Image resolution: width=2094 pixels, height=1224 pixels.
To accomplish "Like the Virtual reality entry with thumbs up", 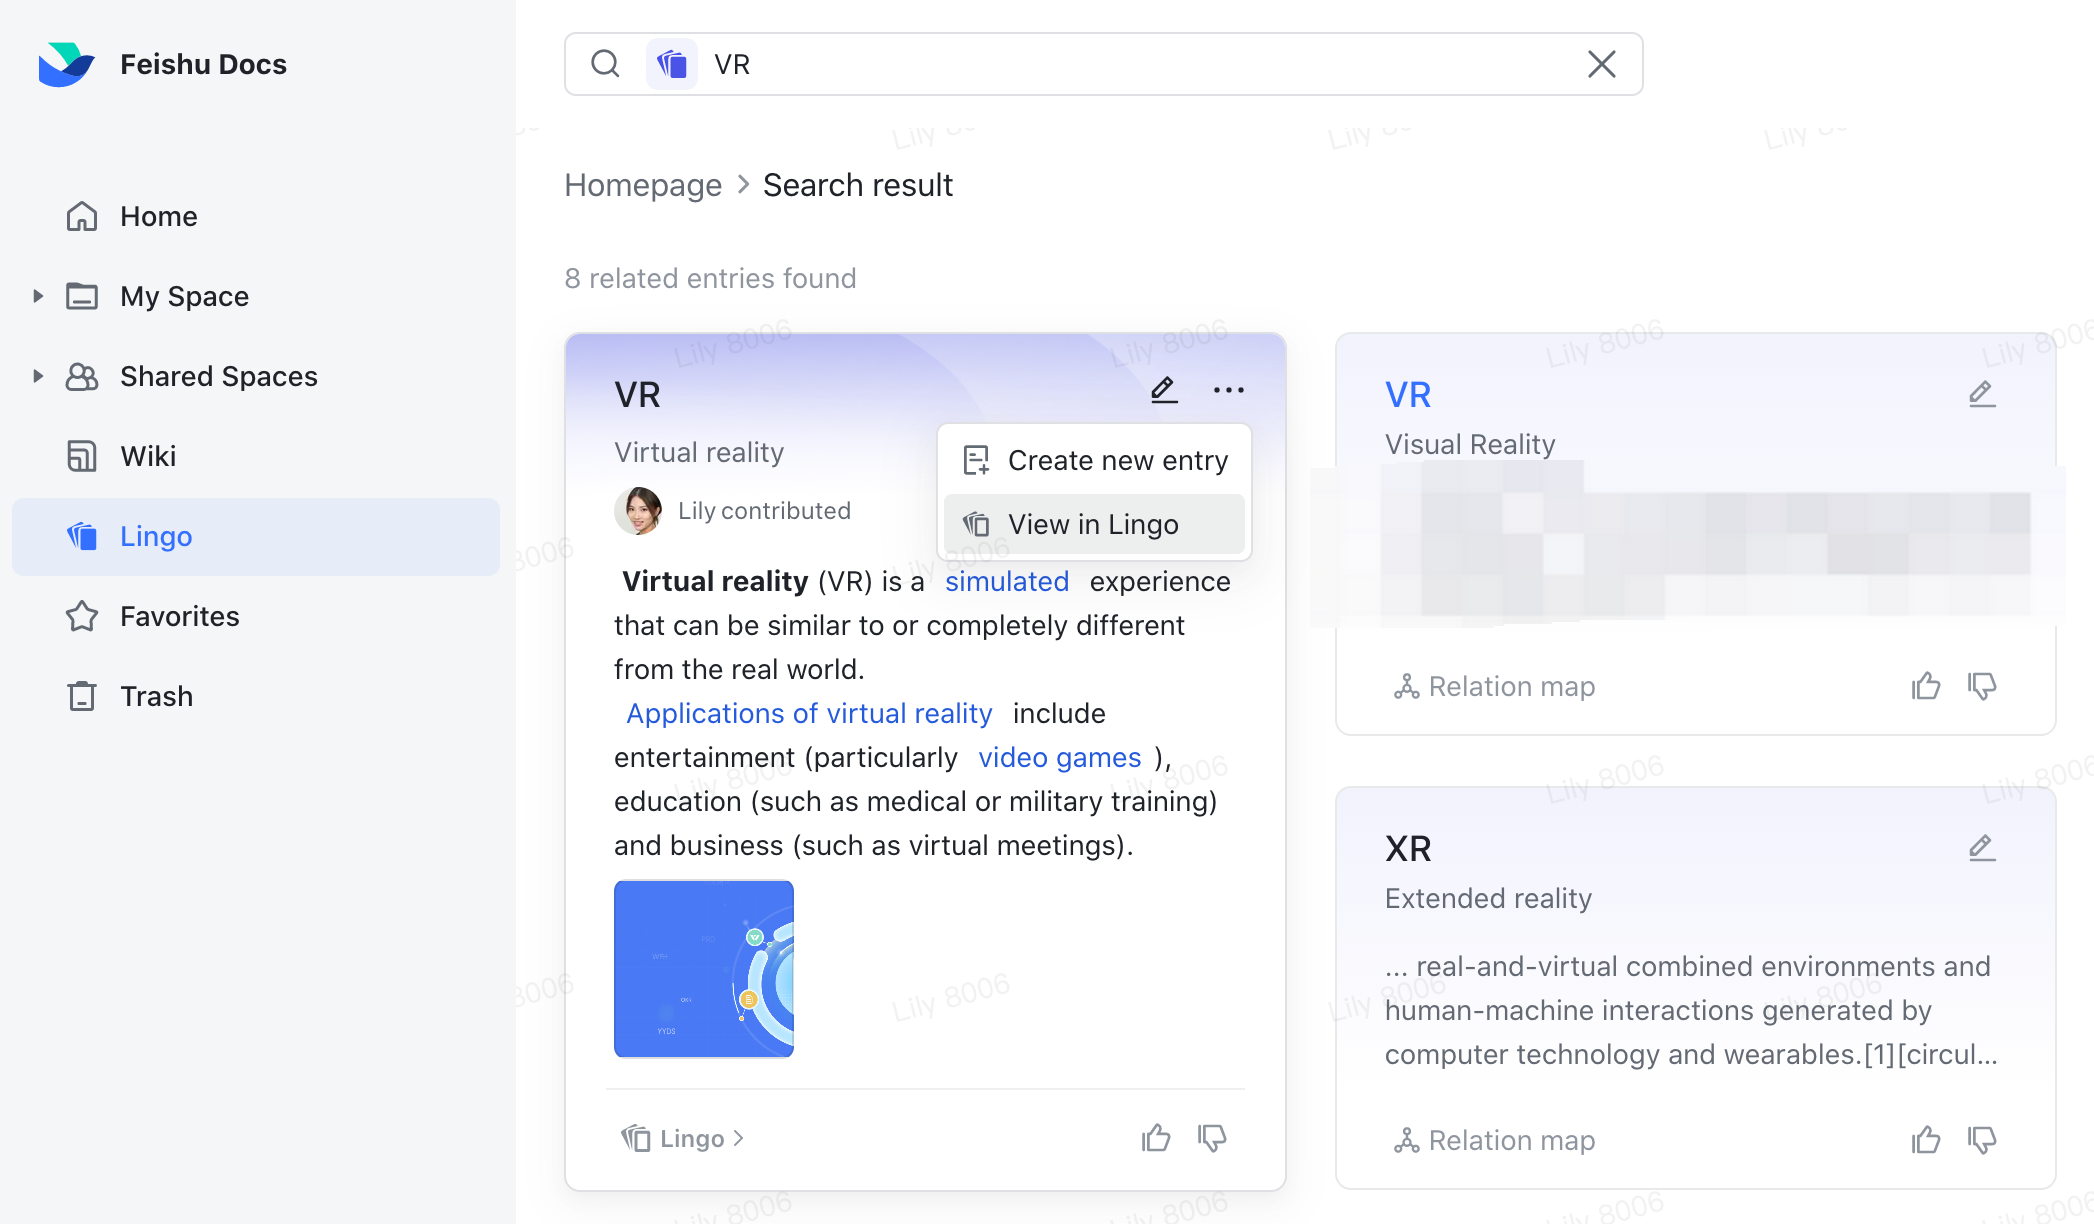I will [1156, 1138].
